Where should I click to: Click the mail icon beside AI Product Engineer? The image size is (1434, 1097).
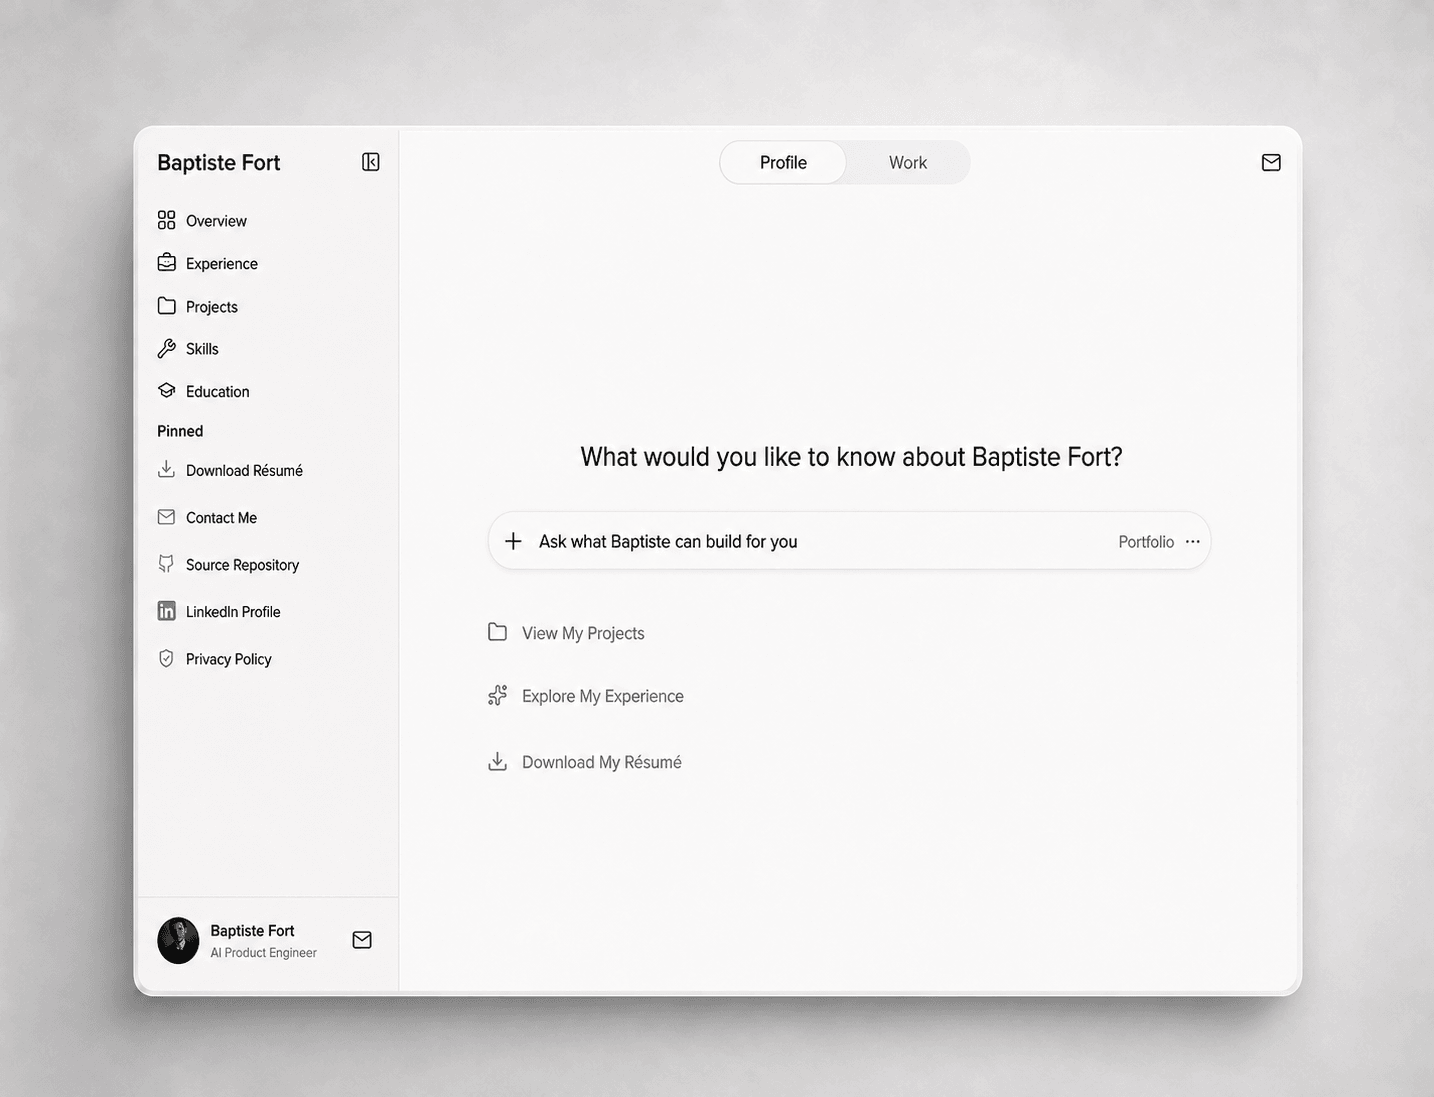coord(362,939)
